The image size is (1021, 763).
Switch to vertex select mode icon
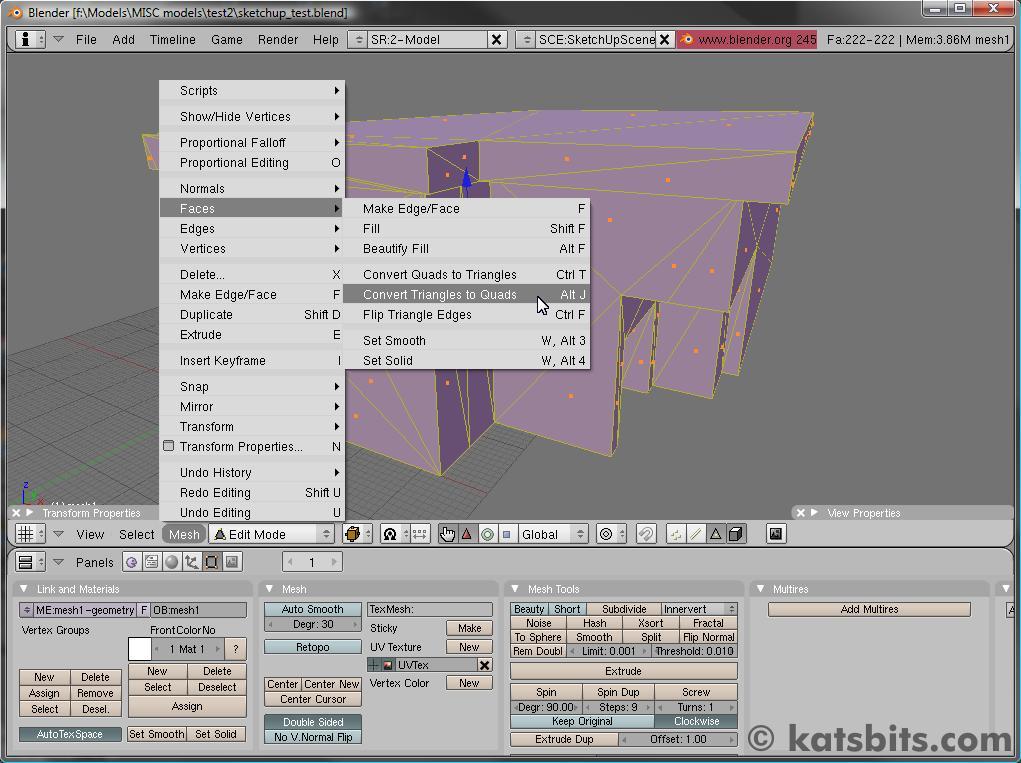676,534
